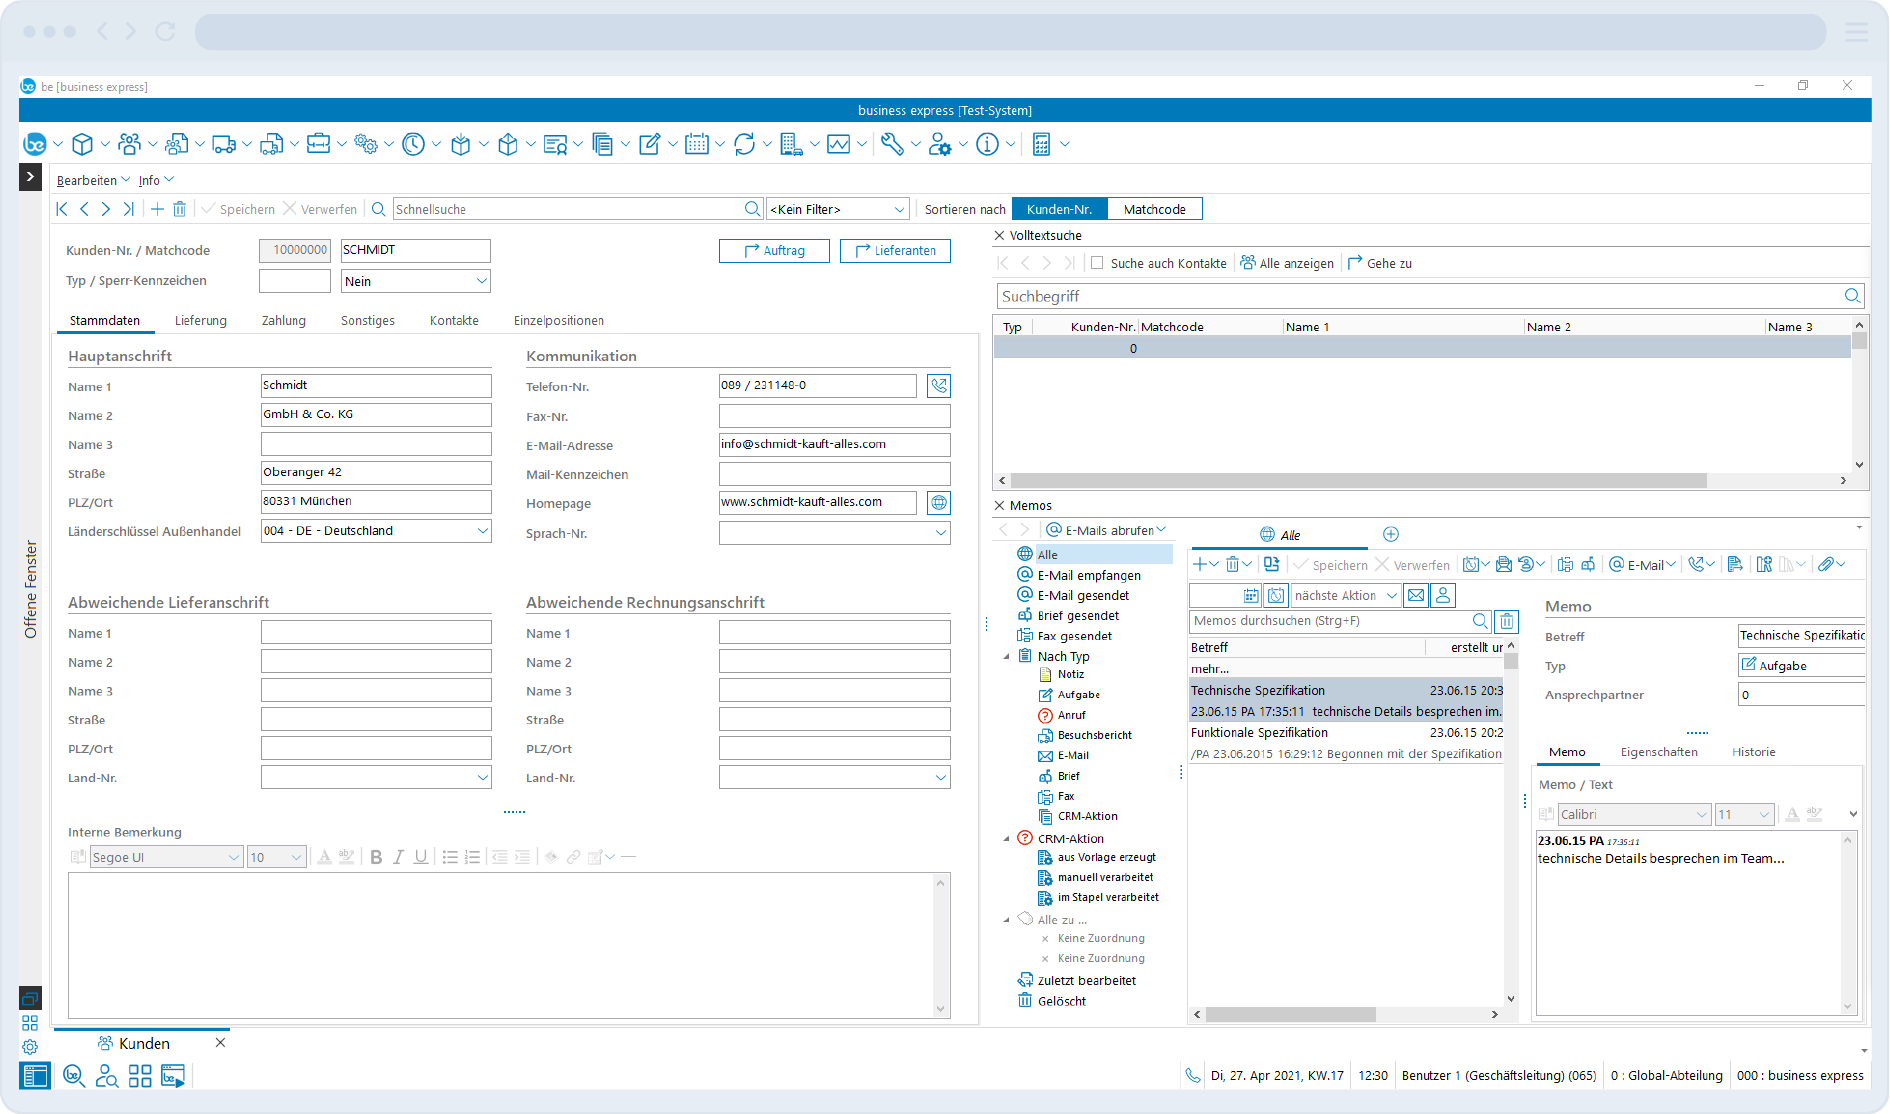Viewport: 1890px width, 1114px height.
Task: Sort by Matchcode toggle
Action: [x=1154, y=209]
